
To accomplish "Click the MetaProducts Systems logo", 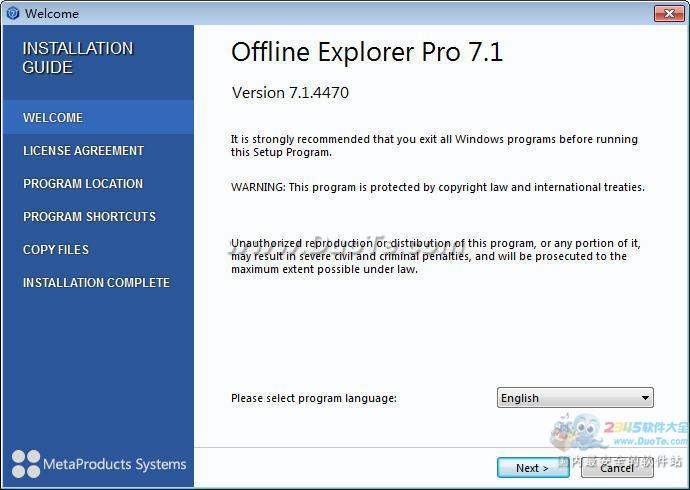I will [x=99, y=464].
